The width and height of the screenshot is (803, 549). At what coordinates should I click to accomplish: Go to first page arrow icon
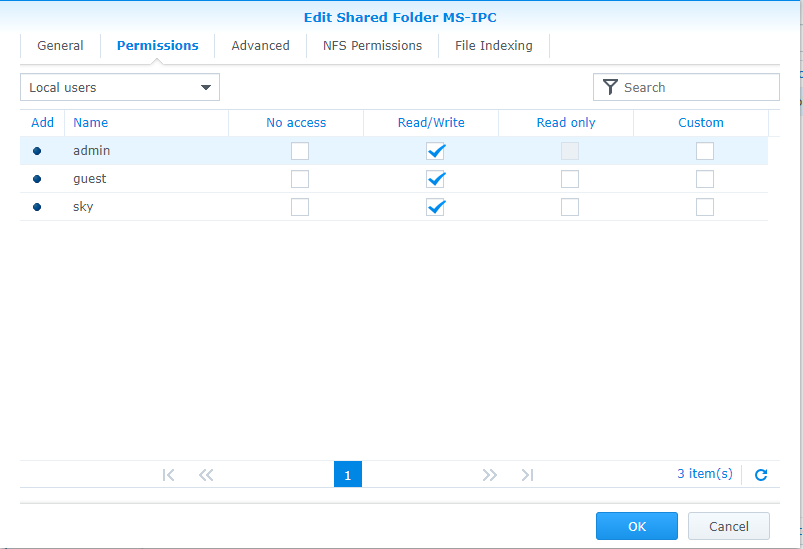[x=168, y=475]
